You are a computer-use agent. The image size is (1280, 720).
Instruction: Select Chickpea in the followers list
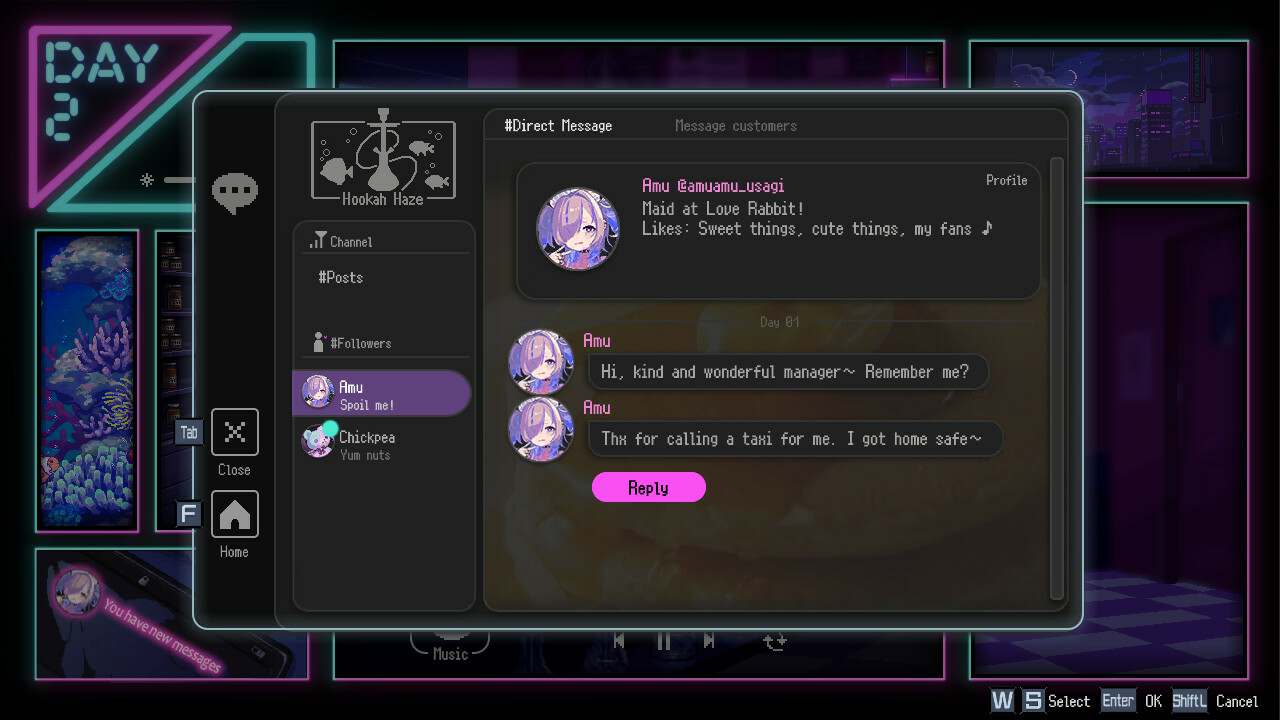381,444
